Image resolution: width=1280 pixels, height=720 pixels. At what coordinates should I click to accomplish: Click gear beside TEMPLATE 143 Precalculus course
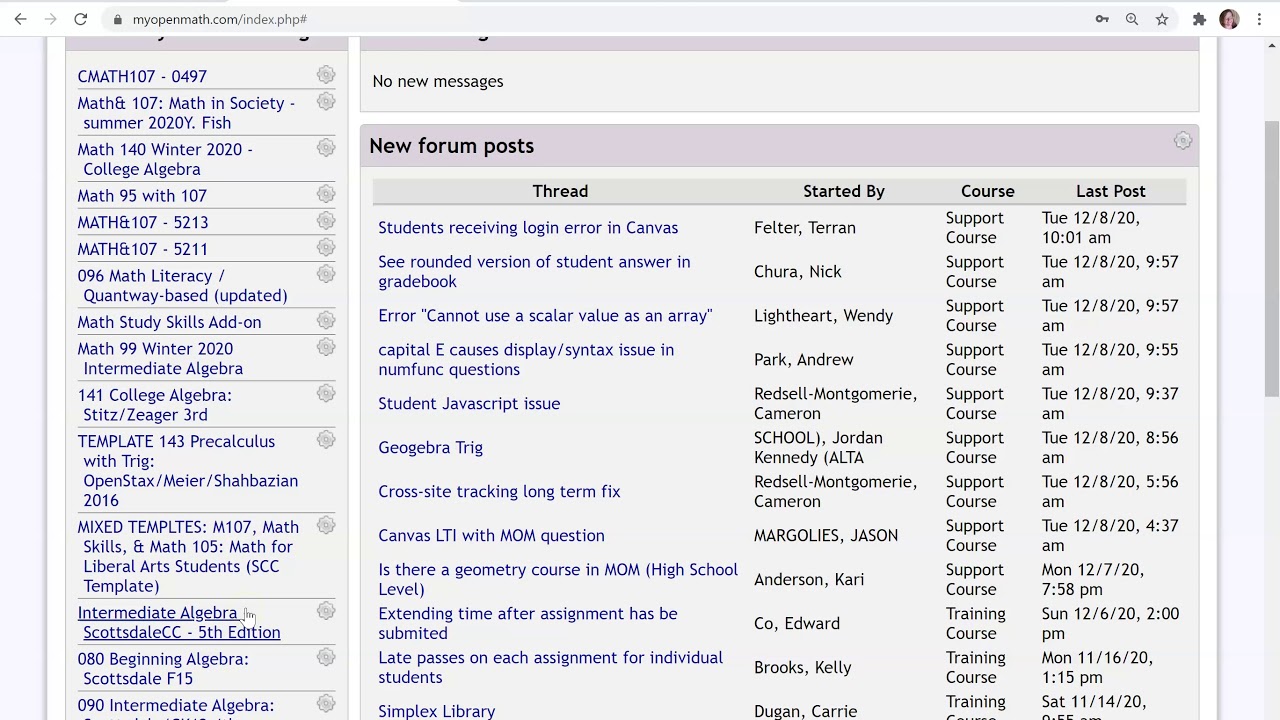point(326,440)
